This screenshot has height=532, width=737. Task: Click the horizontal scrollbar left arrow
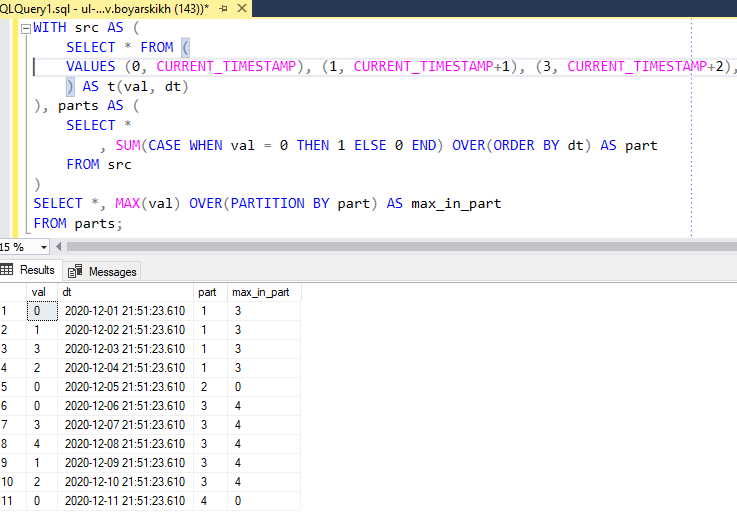(60, 247)
